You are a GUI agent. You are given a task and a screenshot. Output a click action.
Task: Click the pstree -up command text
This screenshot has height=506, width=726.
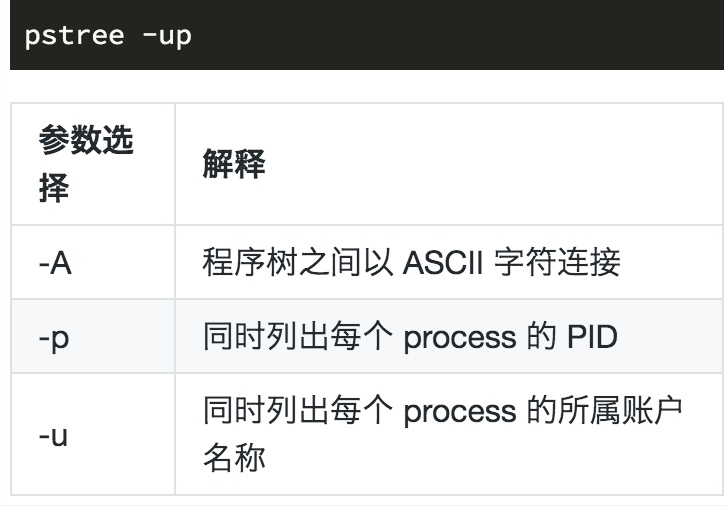click(108, 36)
